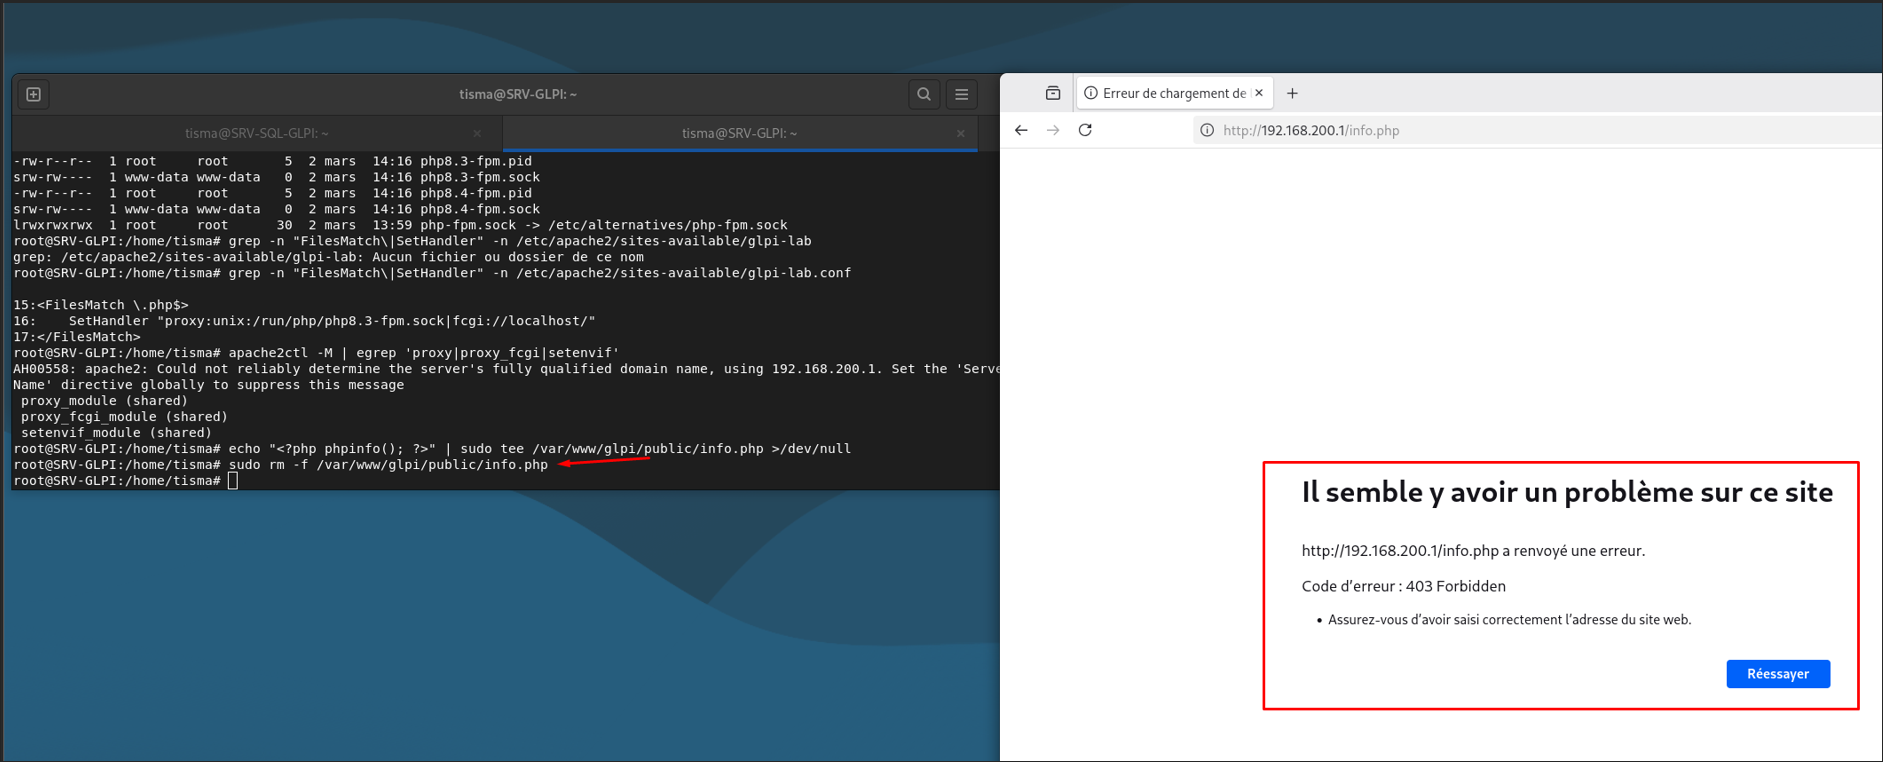Click the 'sudo rm -f' command line in terminal
The image size is (1883, 762).
pos(281,465)
